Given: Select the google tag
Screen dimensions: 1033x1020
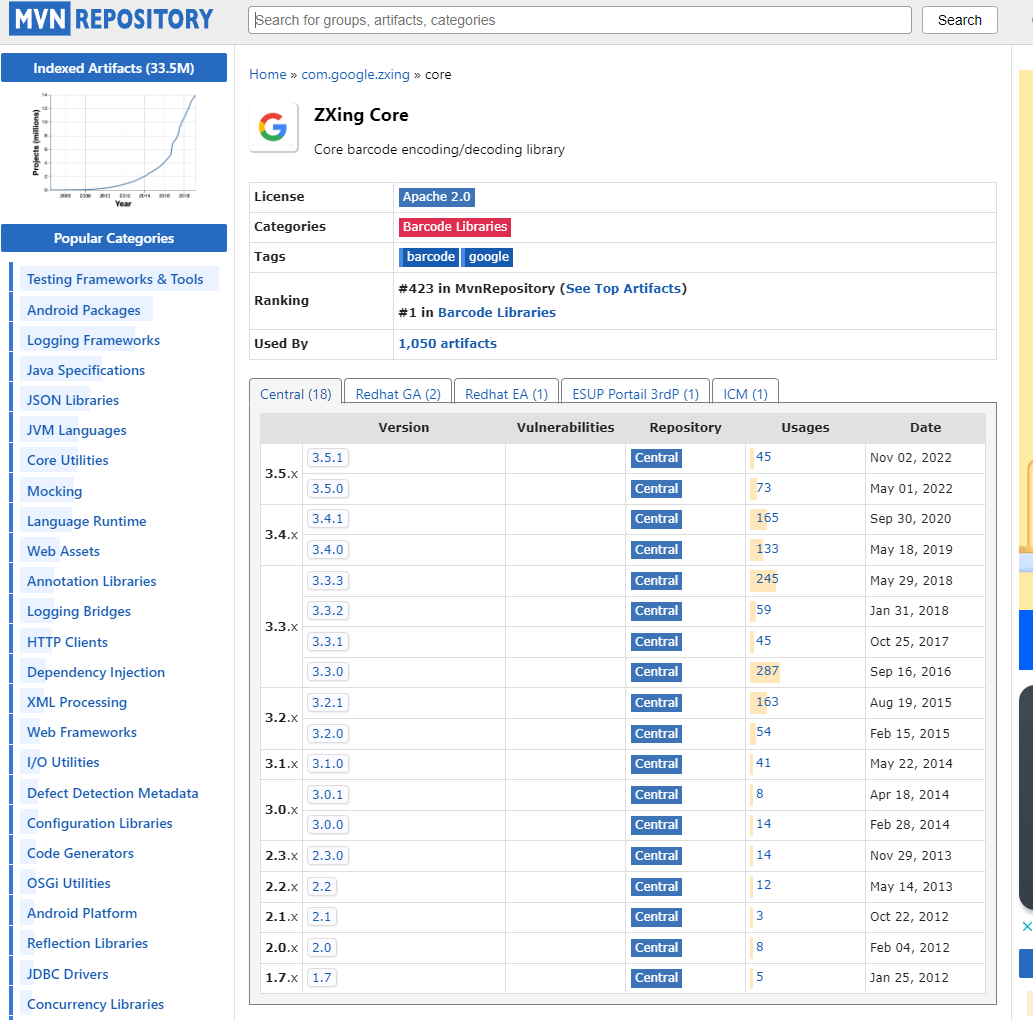Looking at the screenshot, I should (488, 257).
